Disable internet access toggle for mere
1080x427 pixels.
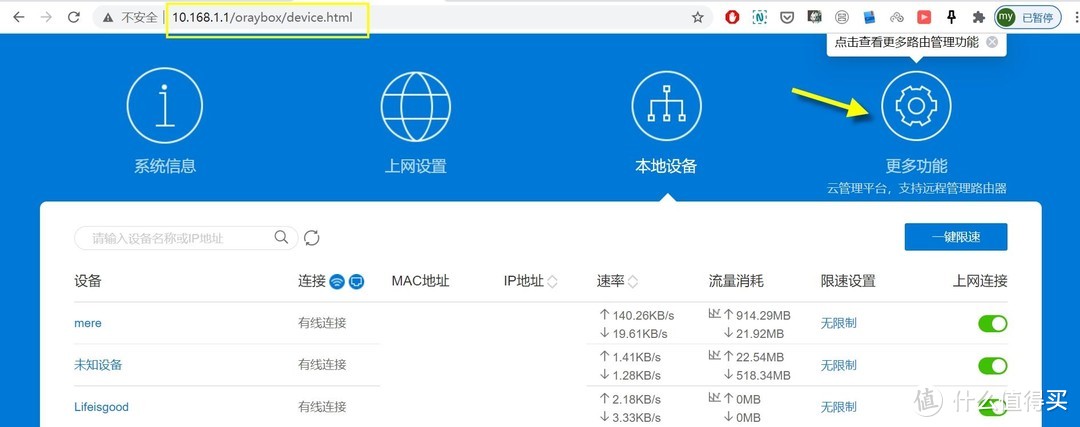[993, 324]
